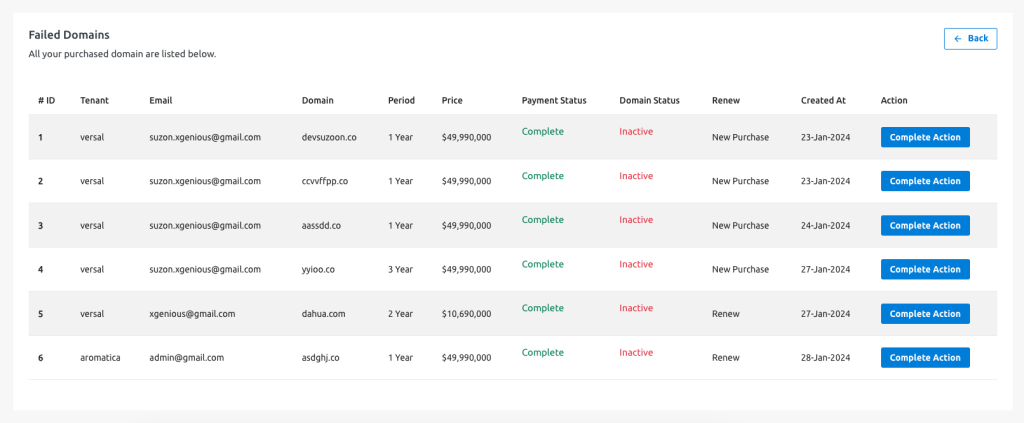
Task: Click the 28-Jan-2024 created date
Action: 825,357
